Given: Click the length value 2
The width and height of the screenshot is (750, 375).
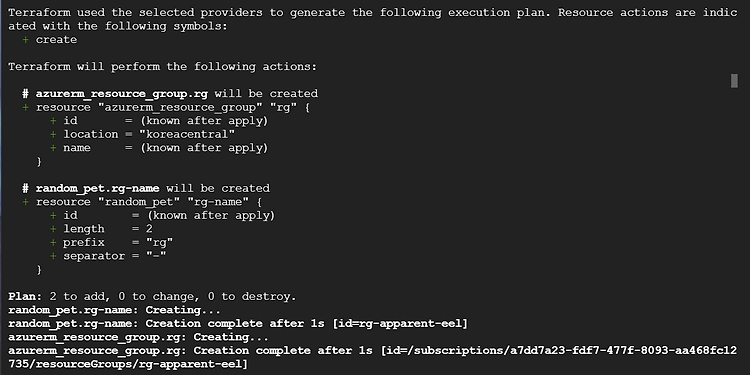Looking at the screenshot, I should [149, 229].
